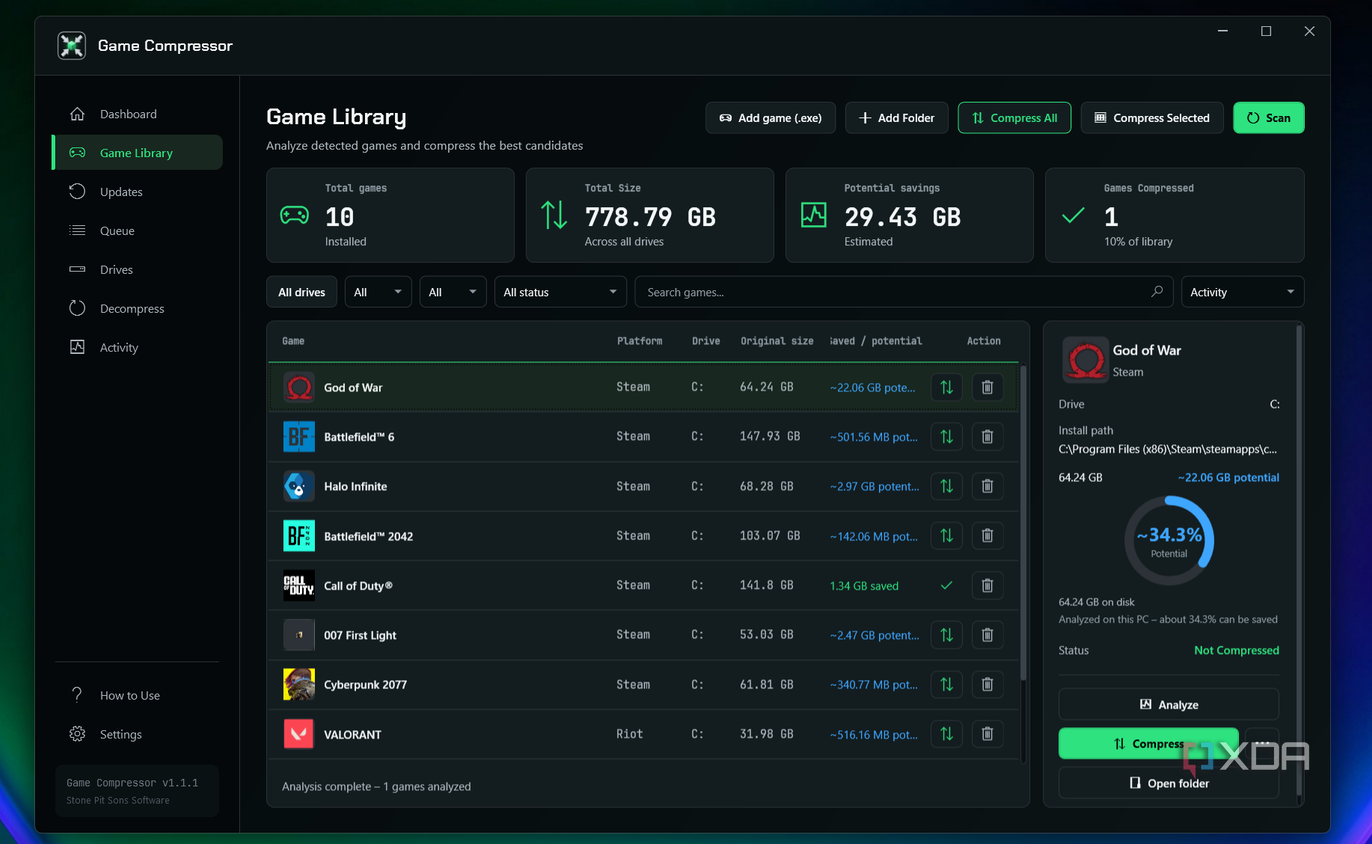The height and width of the screenshot is (844, 1372).
Task: Expand the All status dropdown
Action: click(561, 292)
